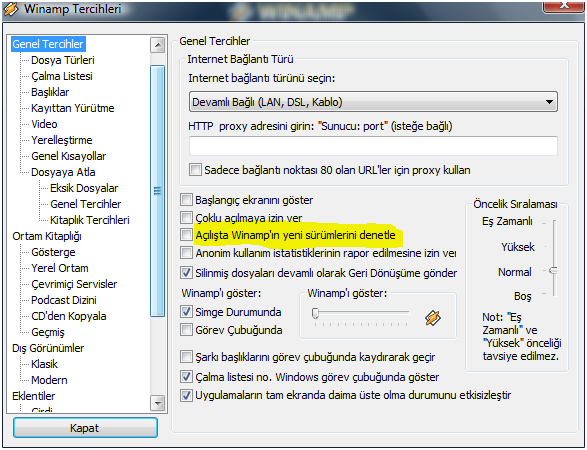Image resolution: width=587 pixels, height=450 pixels.
Task: Open 'CD'den Kopyala' preferences
Action: 69,316
